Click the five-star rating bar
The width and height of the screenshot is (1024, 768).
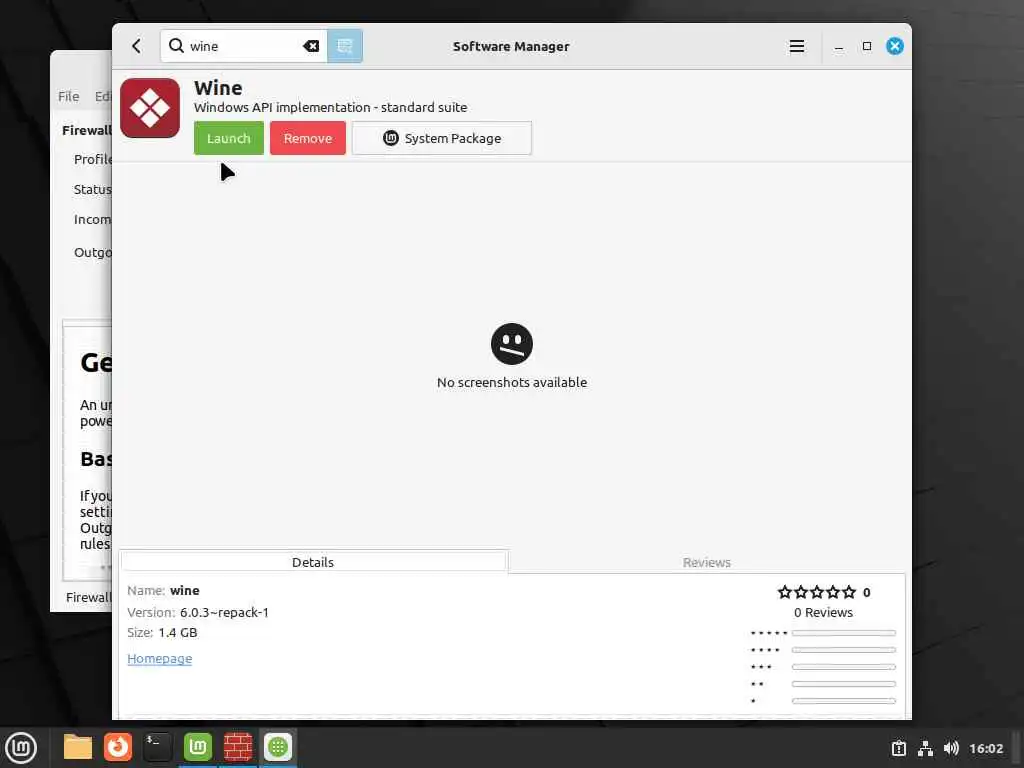843,633
